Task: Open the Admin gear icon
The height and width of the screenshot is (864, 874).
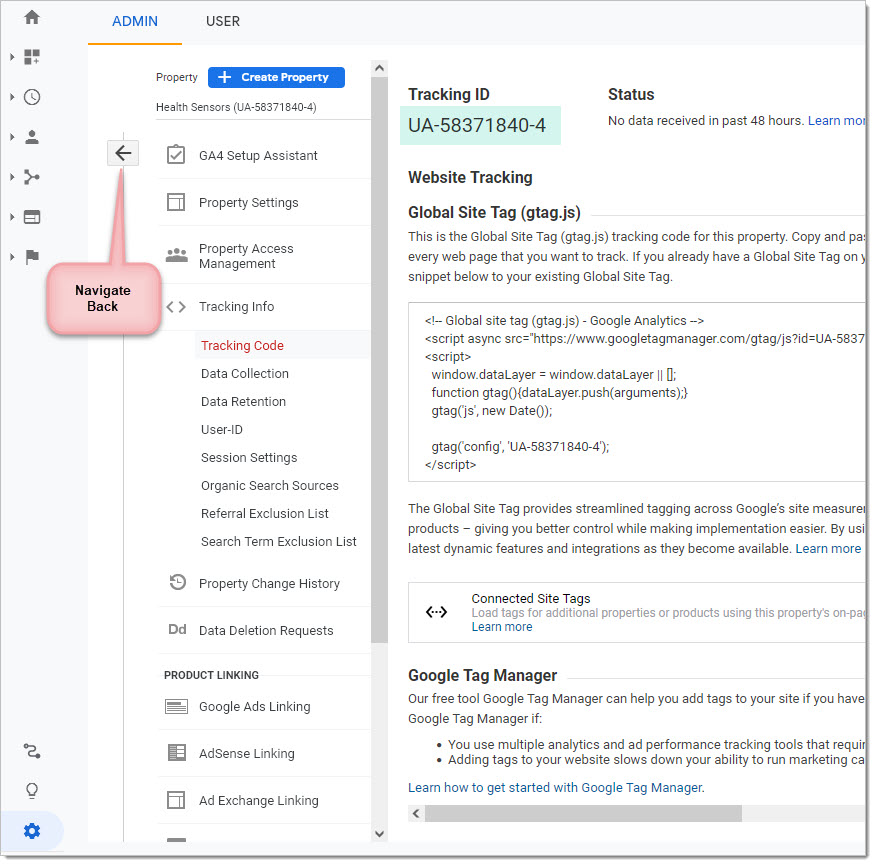Action: pos(32,832)
